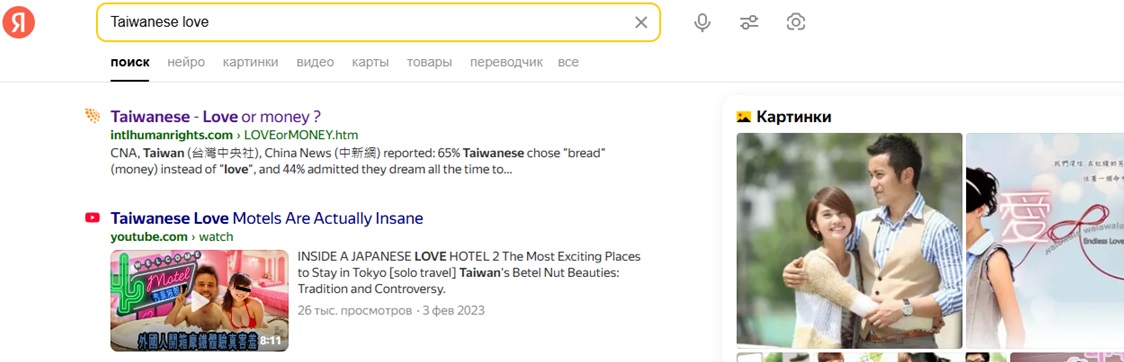Click the intlhumanrights site favicon
This screenshot has height=362, width=1124.
[92, 116]
